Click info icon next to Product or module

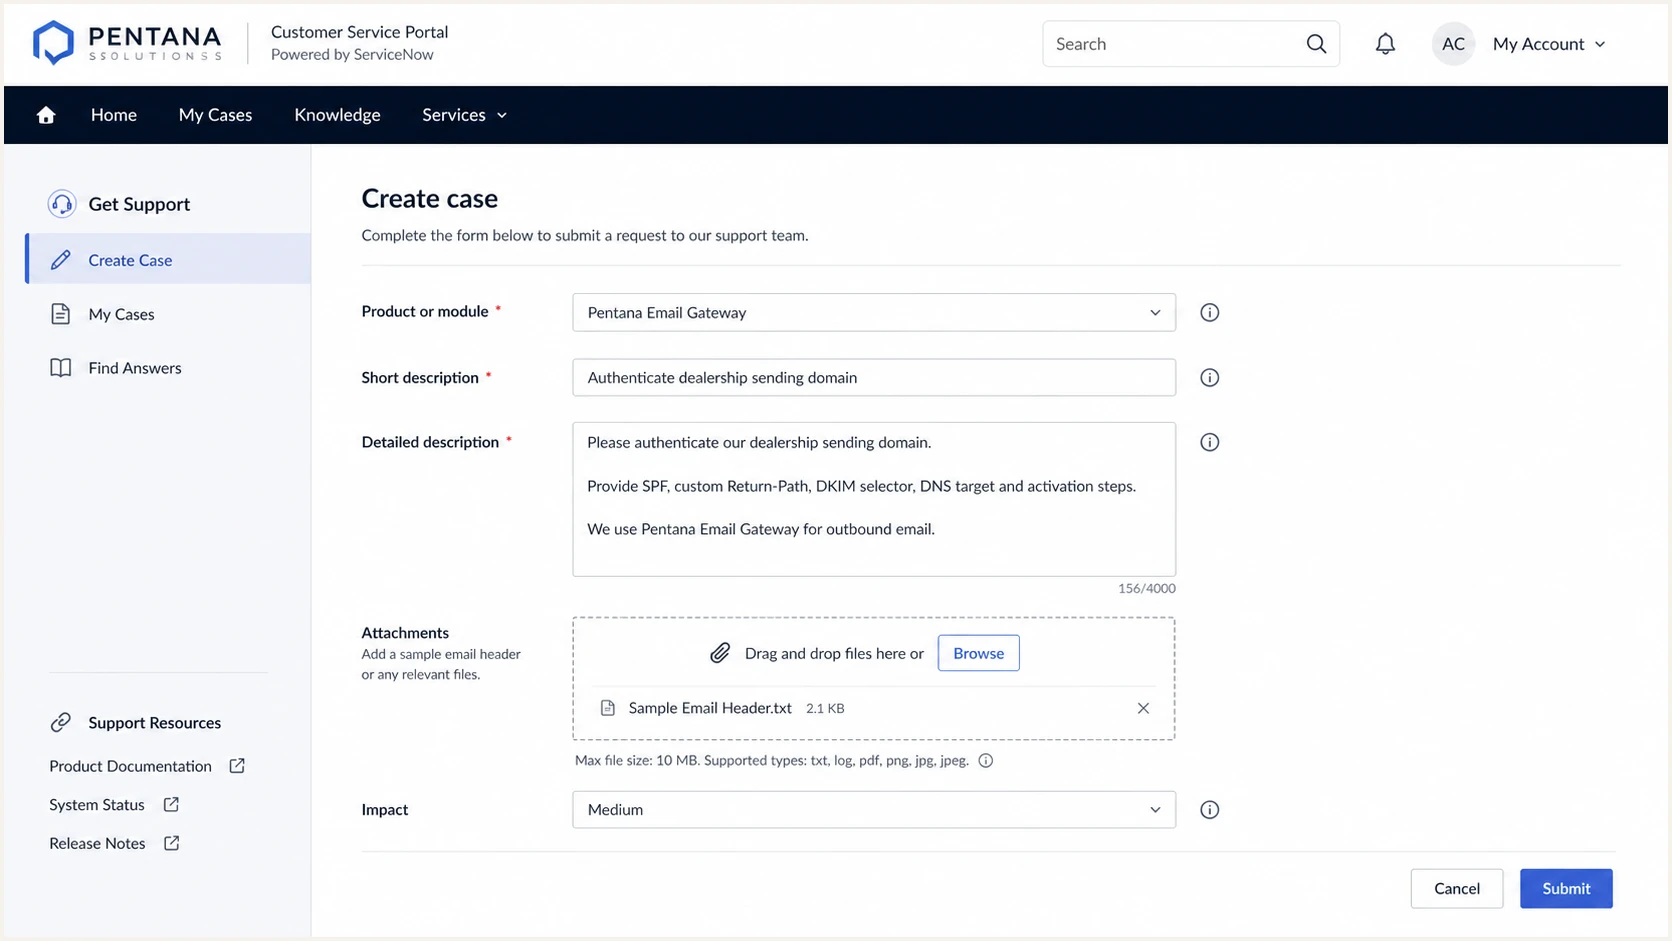tap(1209, 313)
